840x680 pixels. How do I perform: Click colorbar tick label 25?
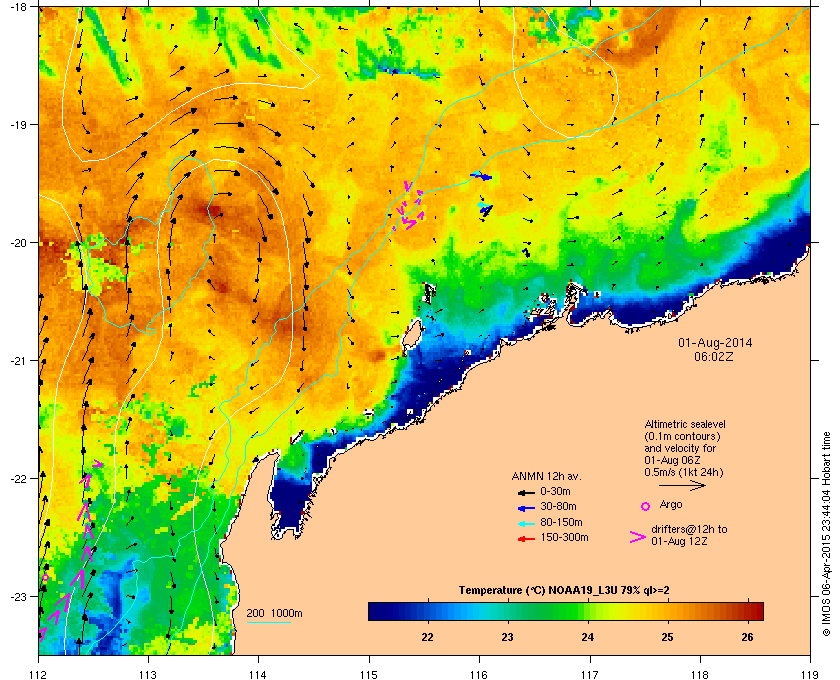click(x=667, y=637)
